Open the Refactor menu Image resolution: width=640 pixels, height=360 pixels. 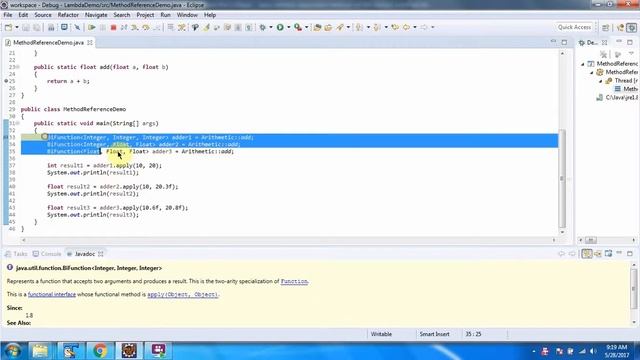[x=68, y=15]
